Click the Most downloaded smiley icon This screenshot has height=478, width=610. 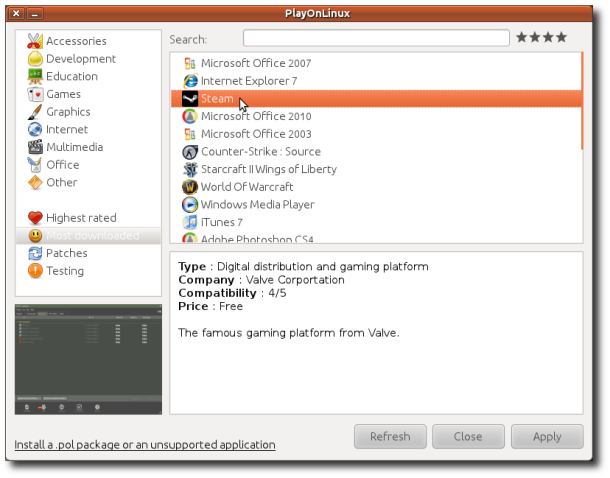click(35, 236)
